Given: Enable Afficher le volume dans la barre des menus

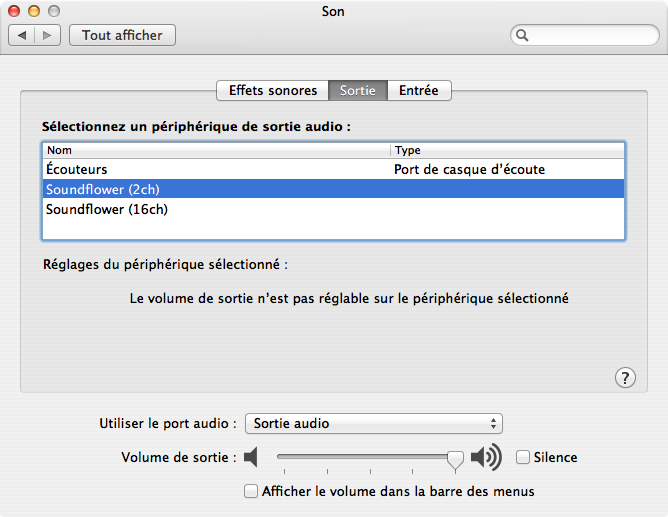Looking at the screenshot, I should 251,491.
